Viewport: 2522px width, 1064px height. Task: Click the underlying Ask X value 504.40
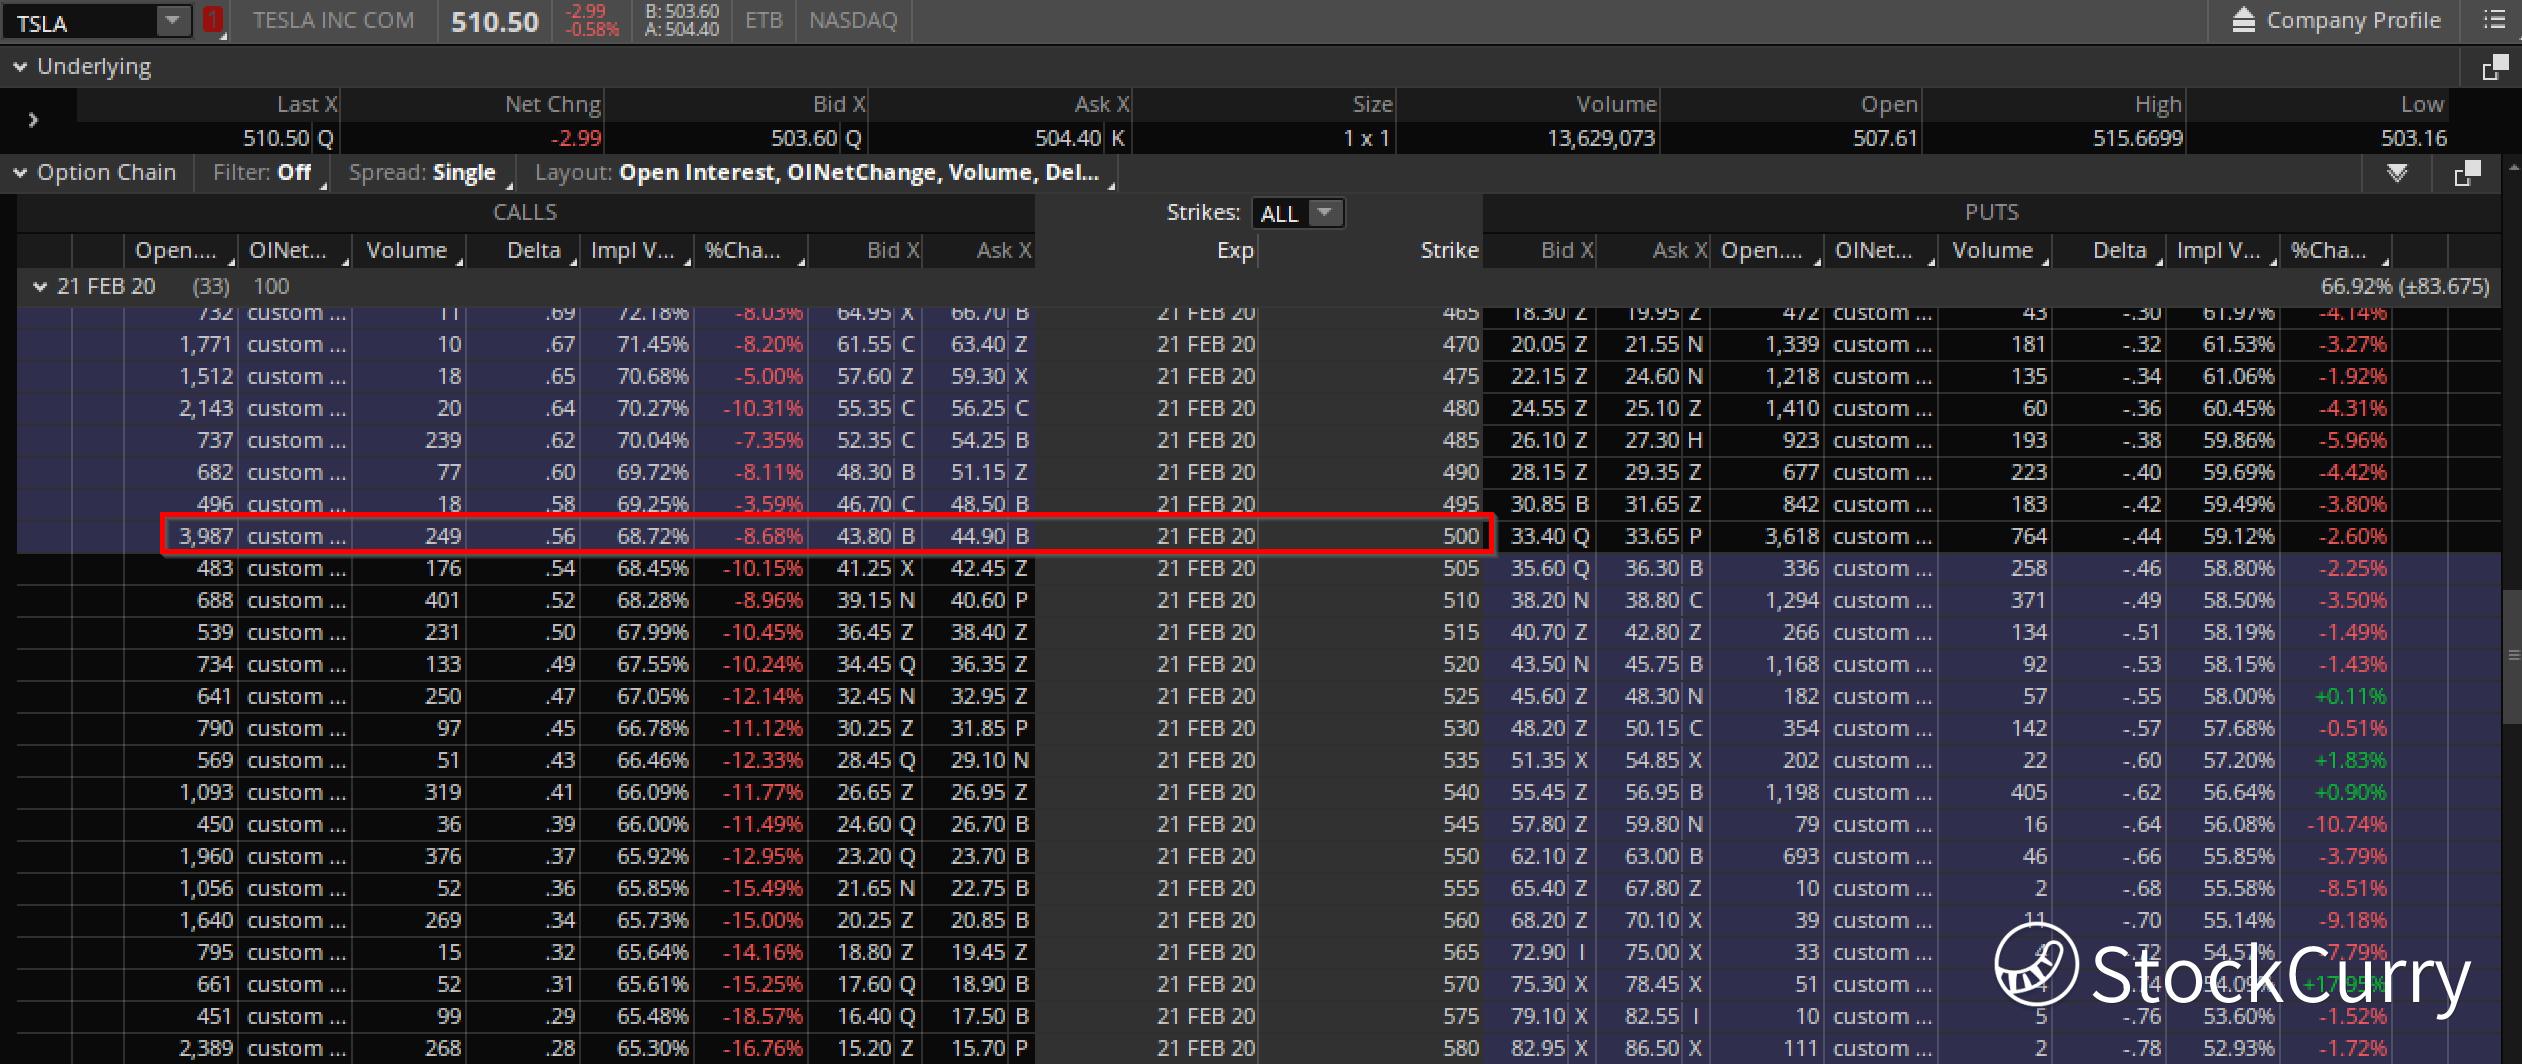pyautogui.click(x=1068, y=138)
